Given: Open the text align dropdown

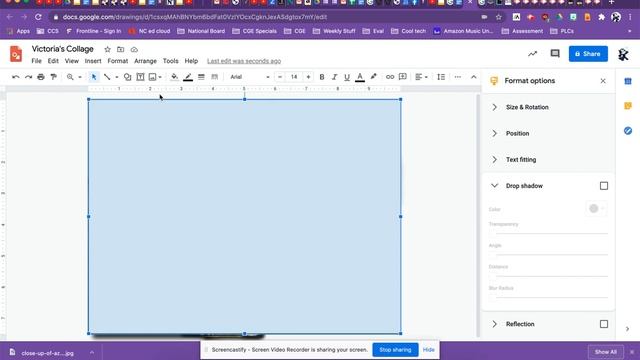Looking at the screenshot, I should (421, 77).
